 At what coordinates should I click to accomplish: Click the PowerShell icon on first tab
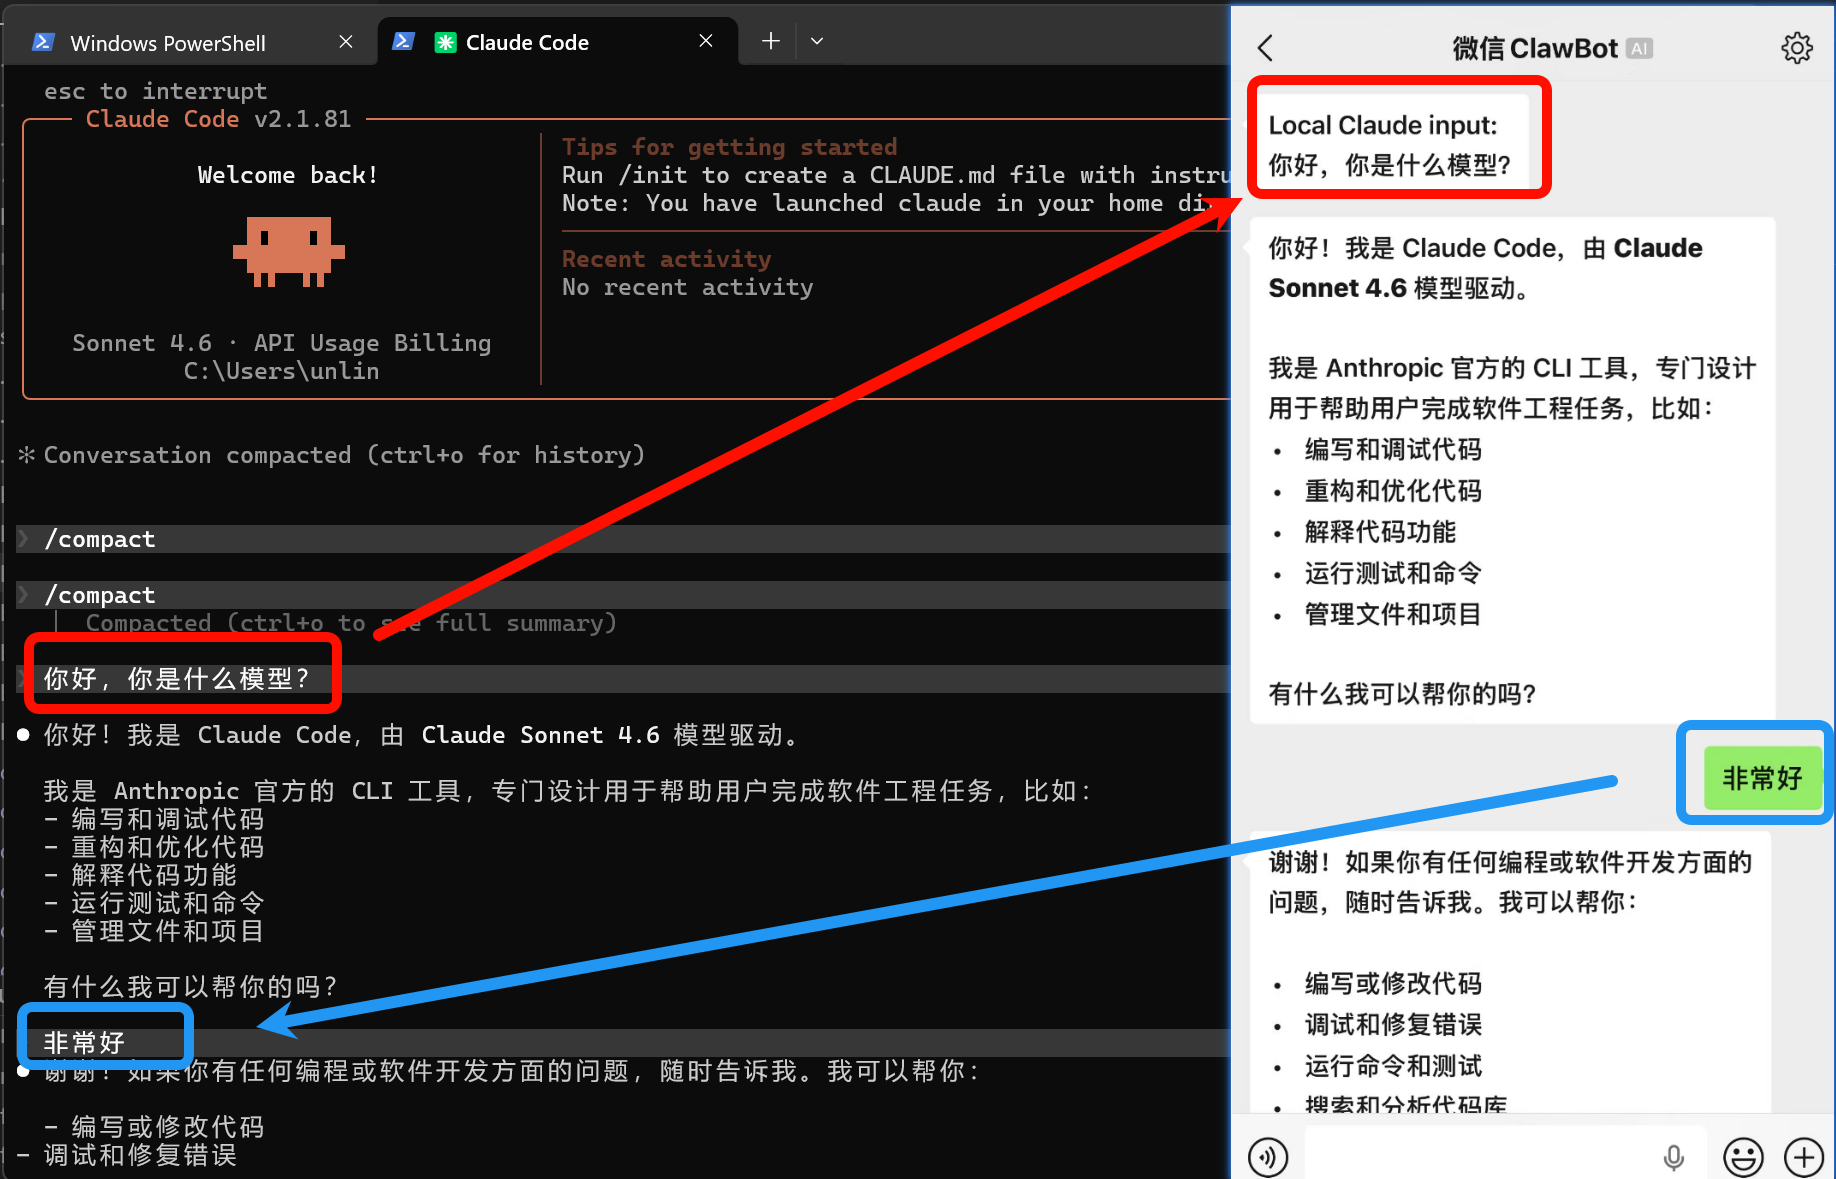[x=43, y=42]
